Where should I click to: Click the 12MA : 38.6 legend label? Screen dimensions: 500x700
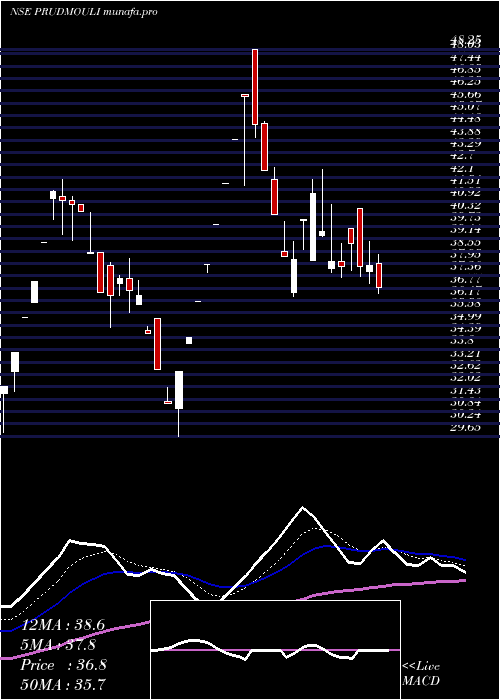(x=62, y=625)
